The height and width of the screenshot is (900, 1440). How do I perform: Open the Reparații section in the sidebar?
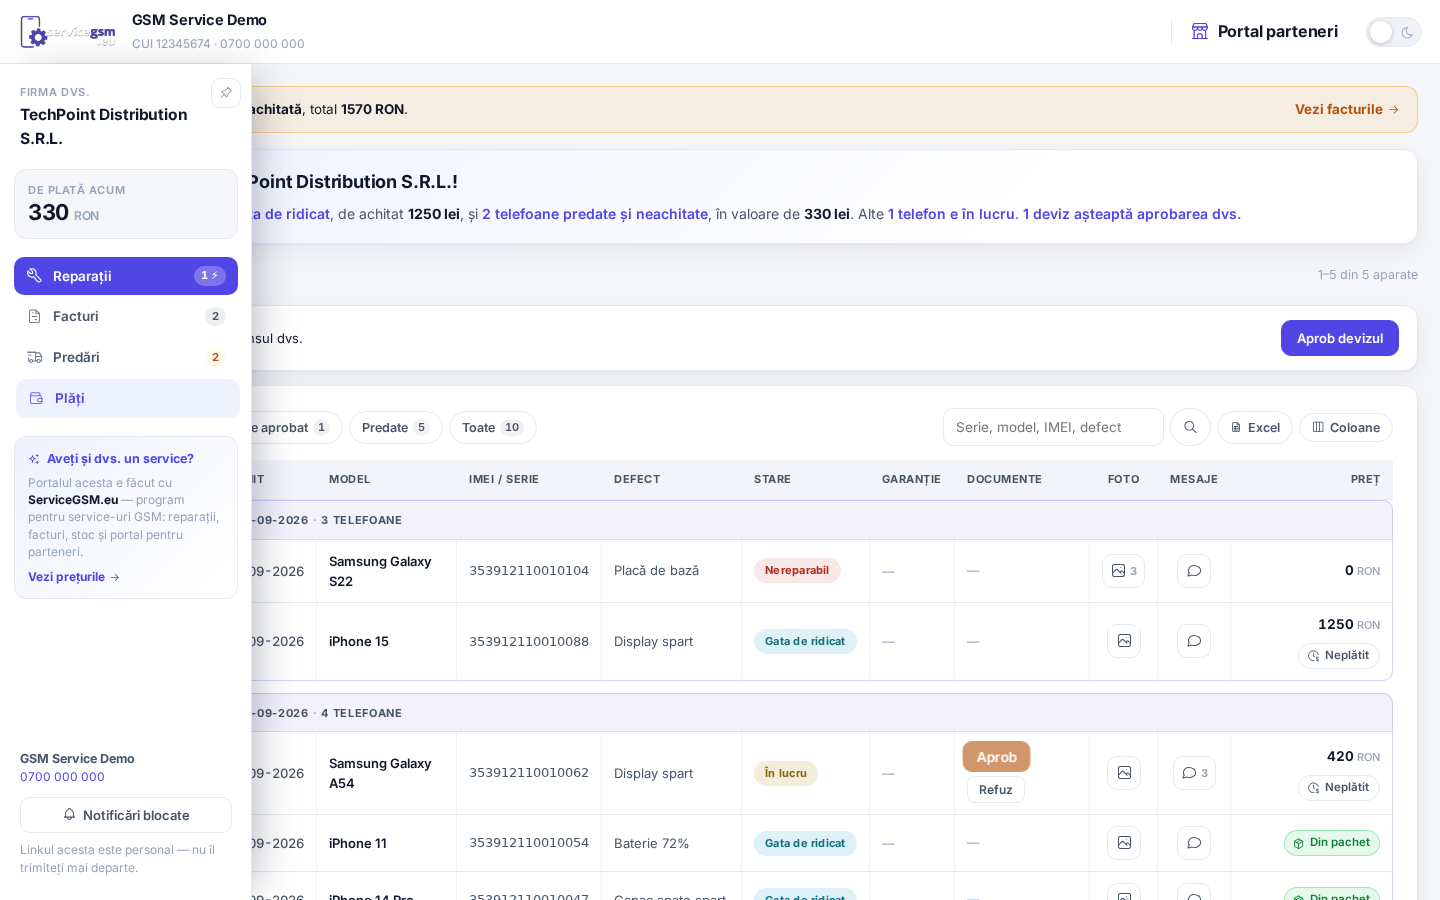(126, 276)
